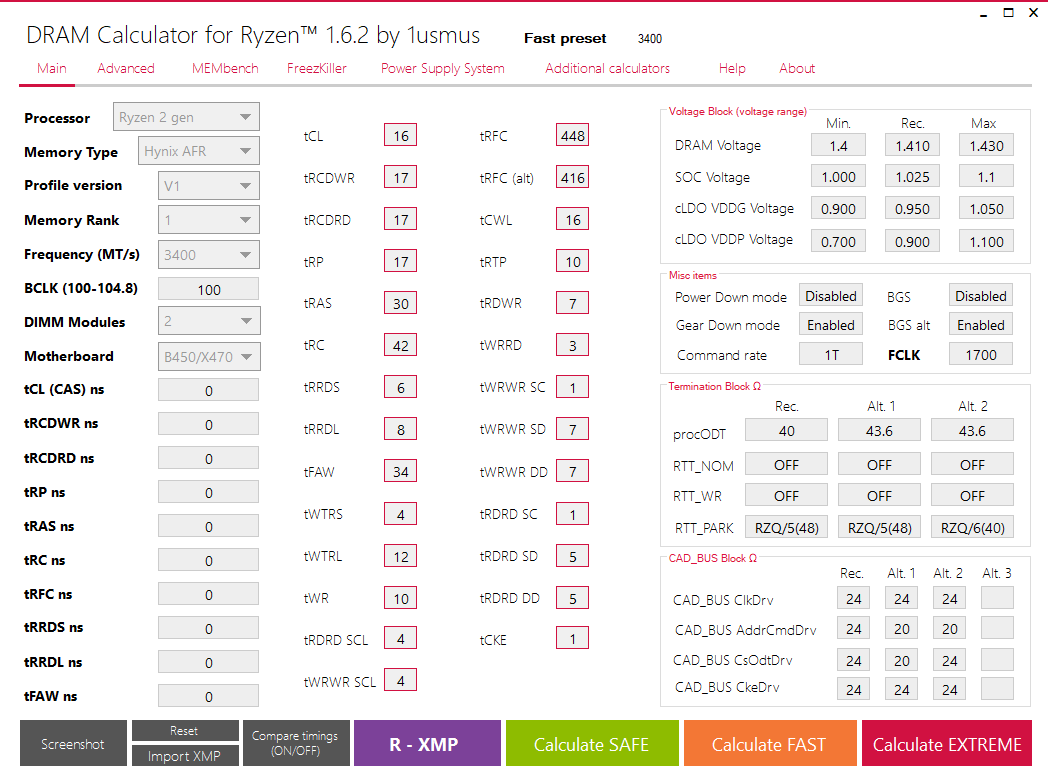The image size is (1048, 779).
Task: Click the tRC value 42
Action: (x=400, y=345)
